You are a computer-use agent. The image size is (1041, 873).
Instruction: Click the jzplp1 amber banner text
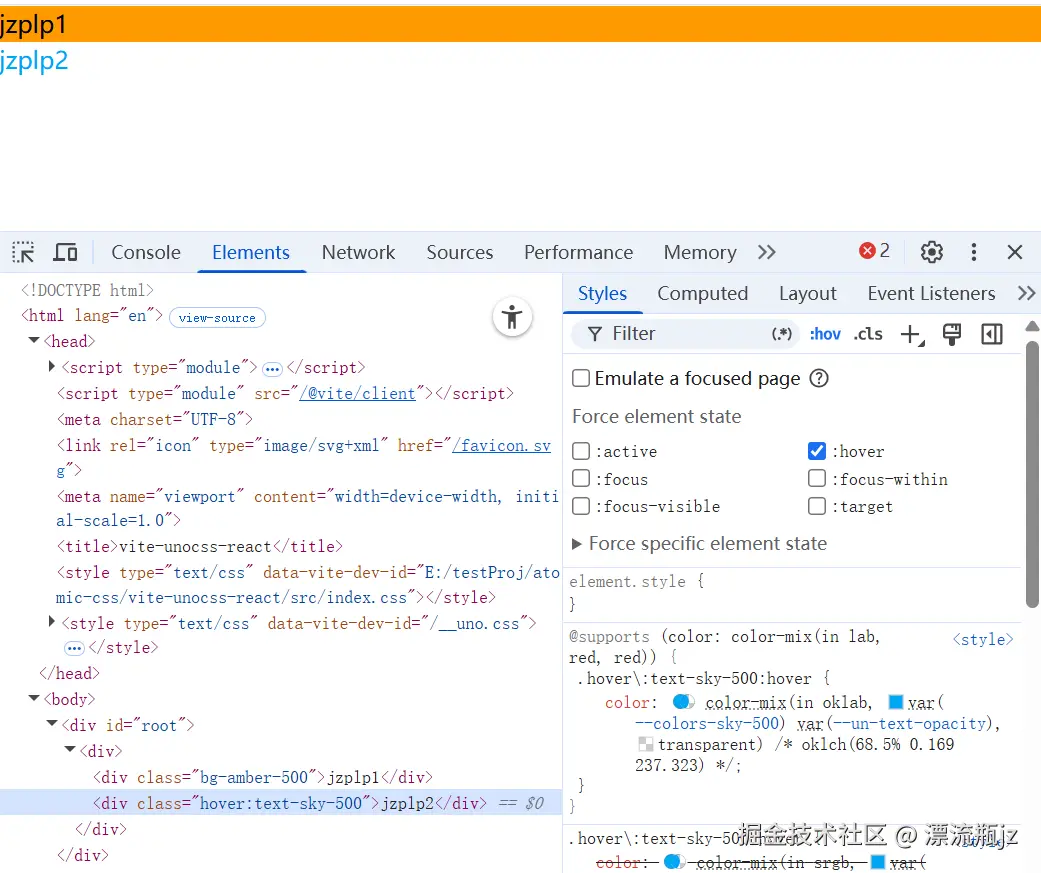click(x=33, y=25)
